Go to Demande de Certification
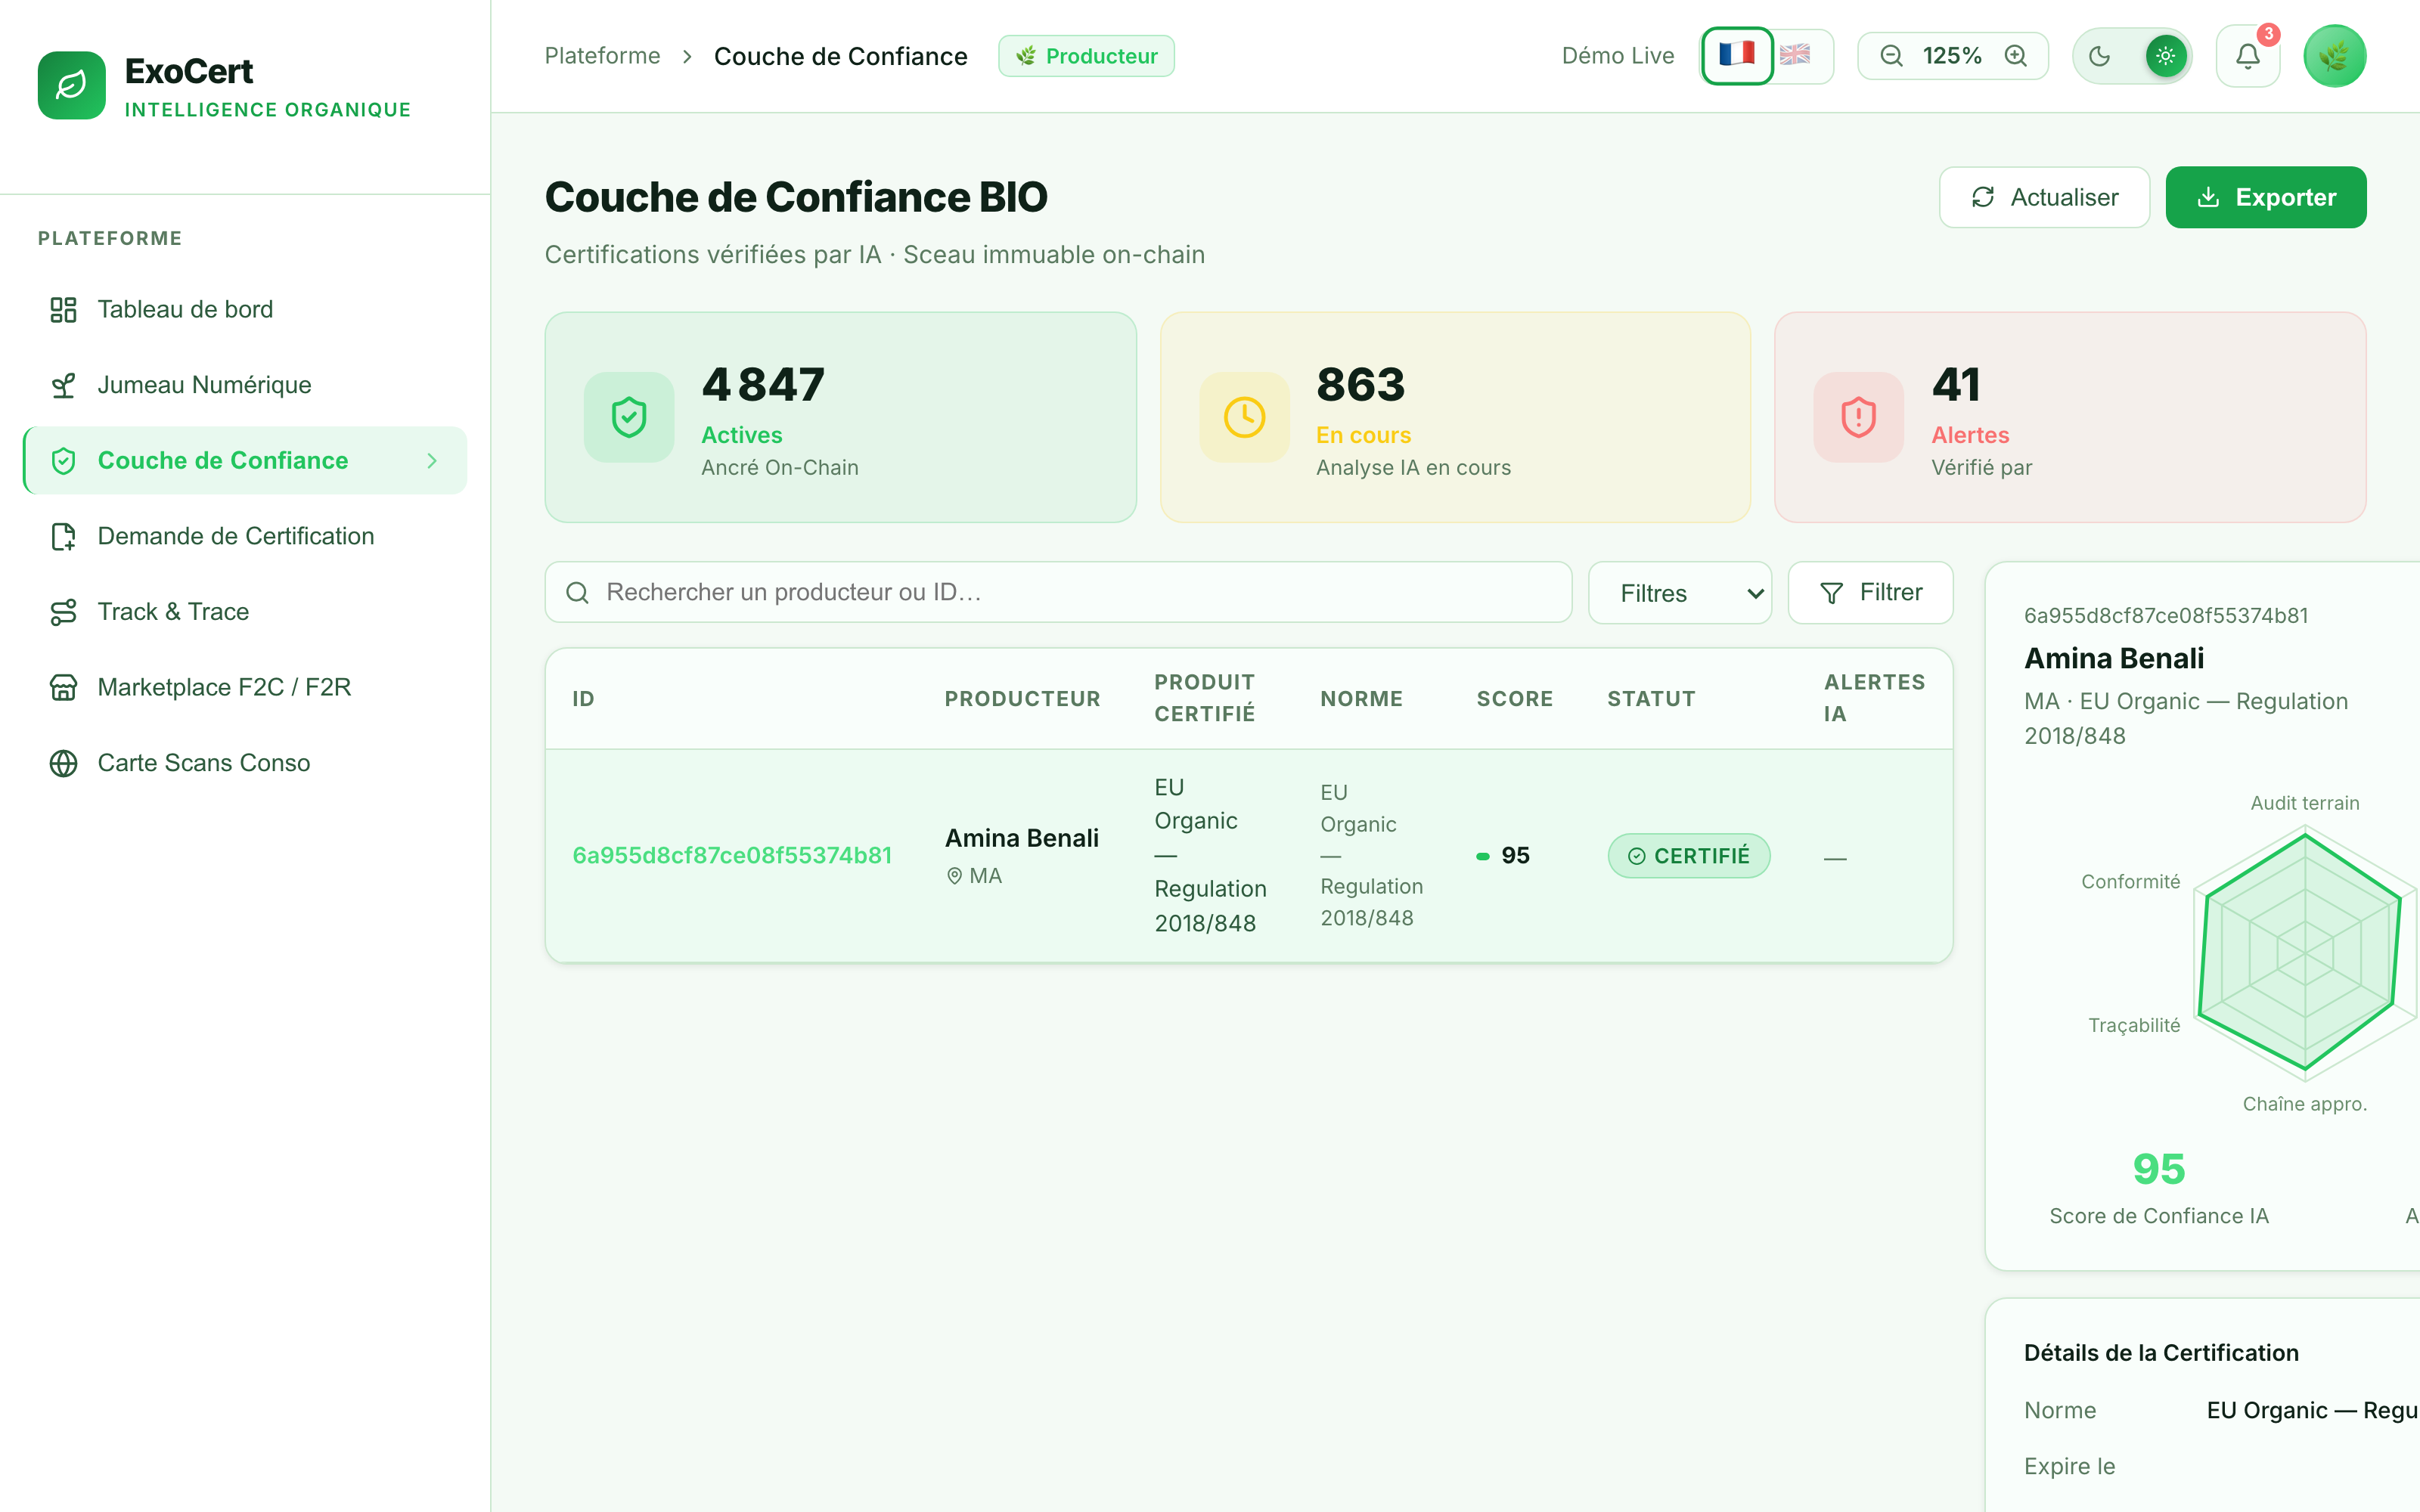 (245, 536)
